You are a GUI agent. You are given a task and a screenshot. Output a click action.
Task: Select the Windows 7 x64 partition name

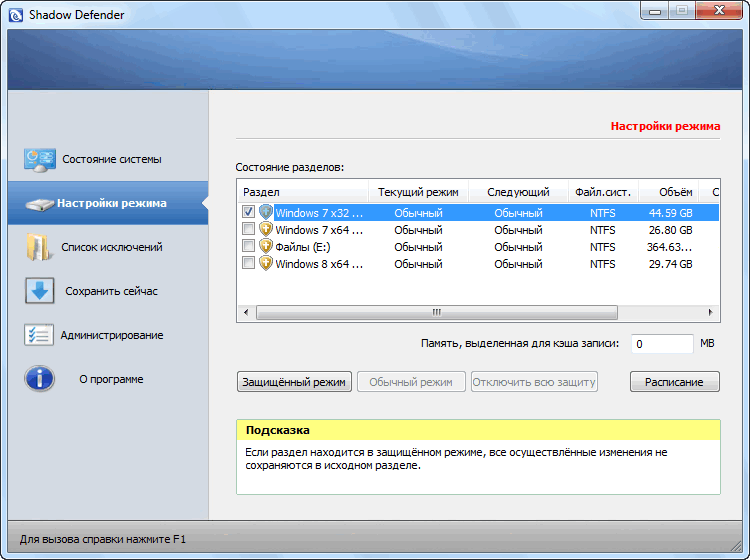coord(319,230)
